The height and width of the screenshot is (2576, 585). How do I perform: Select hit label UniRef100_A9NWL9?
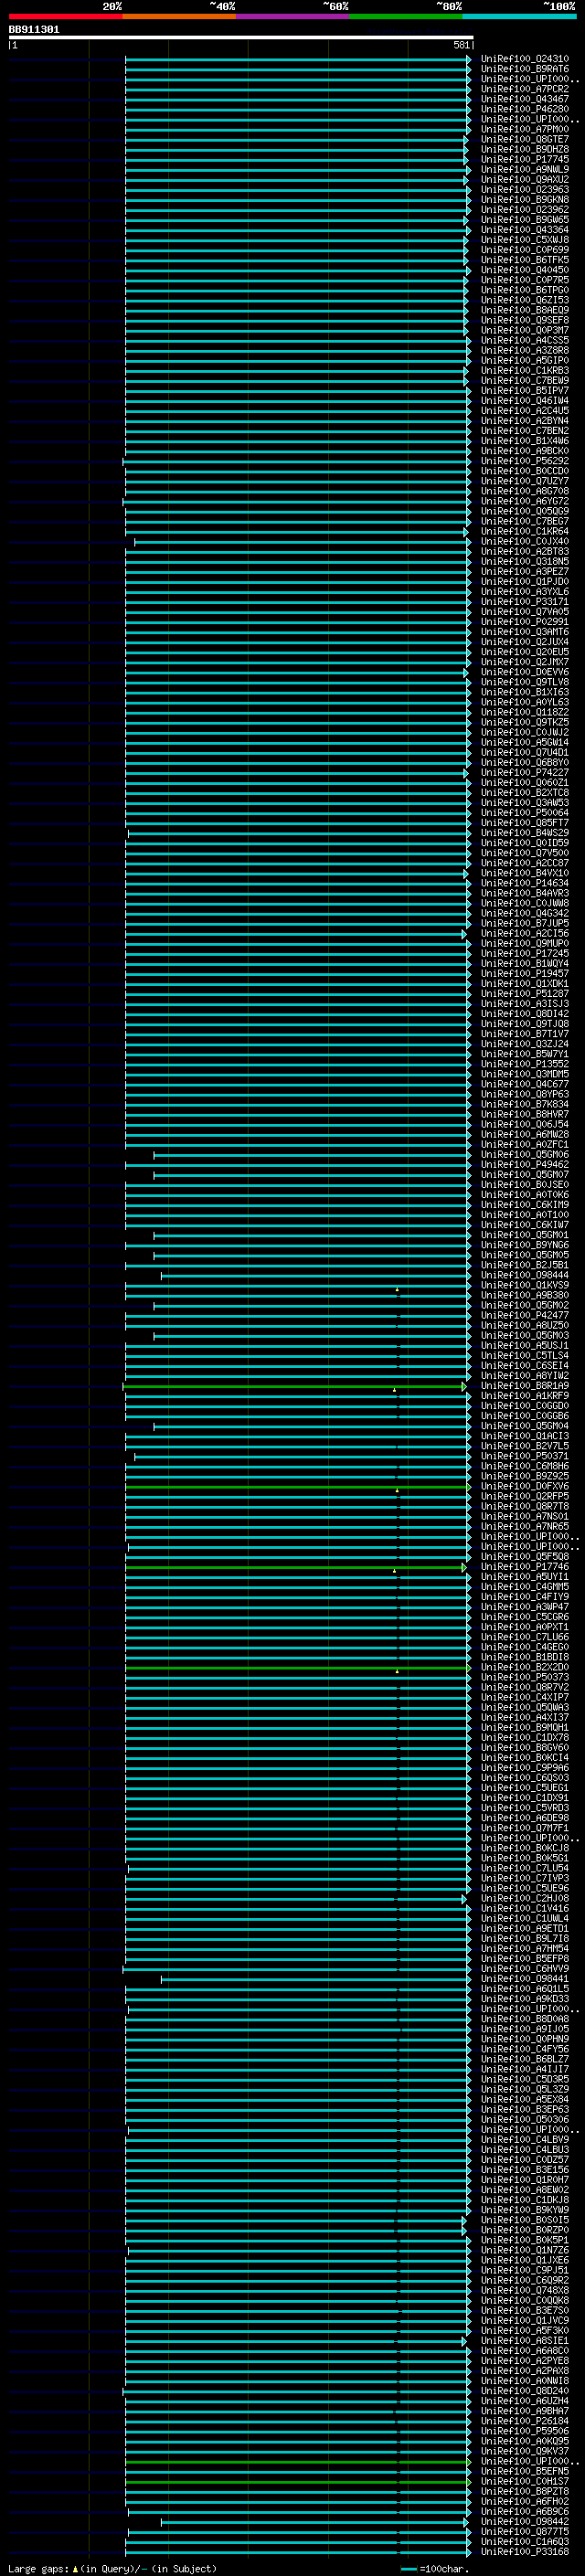(x=525, y=170)
